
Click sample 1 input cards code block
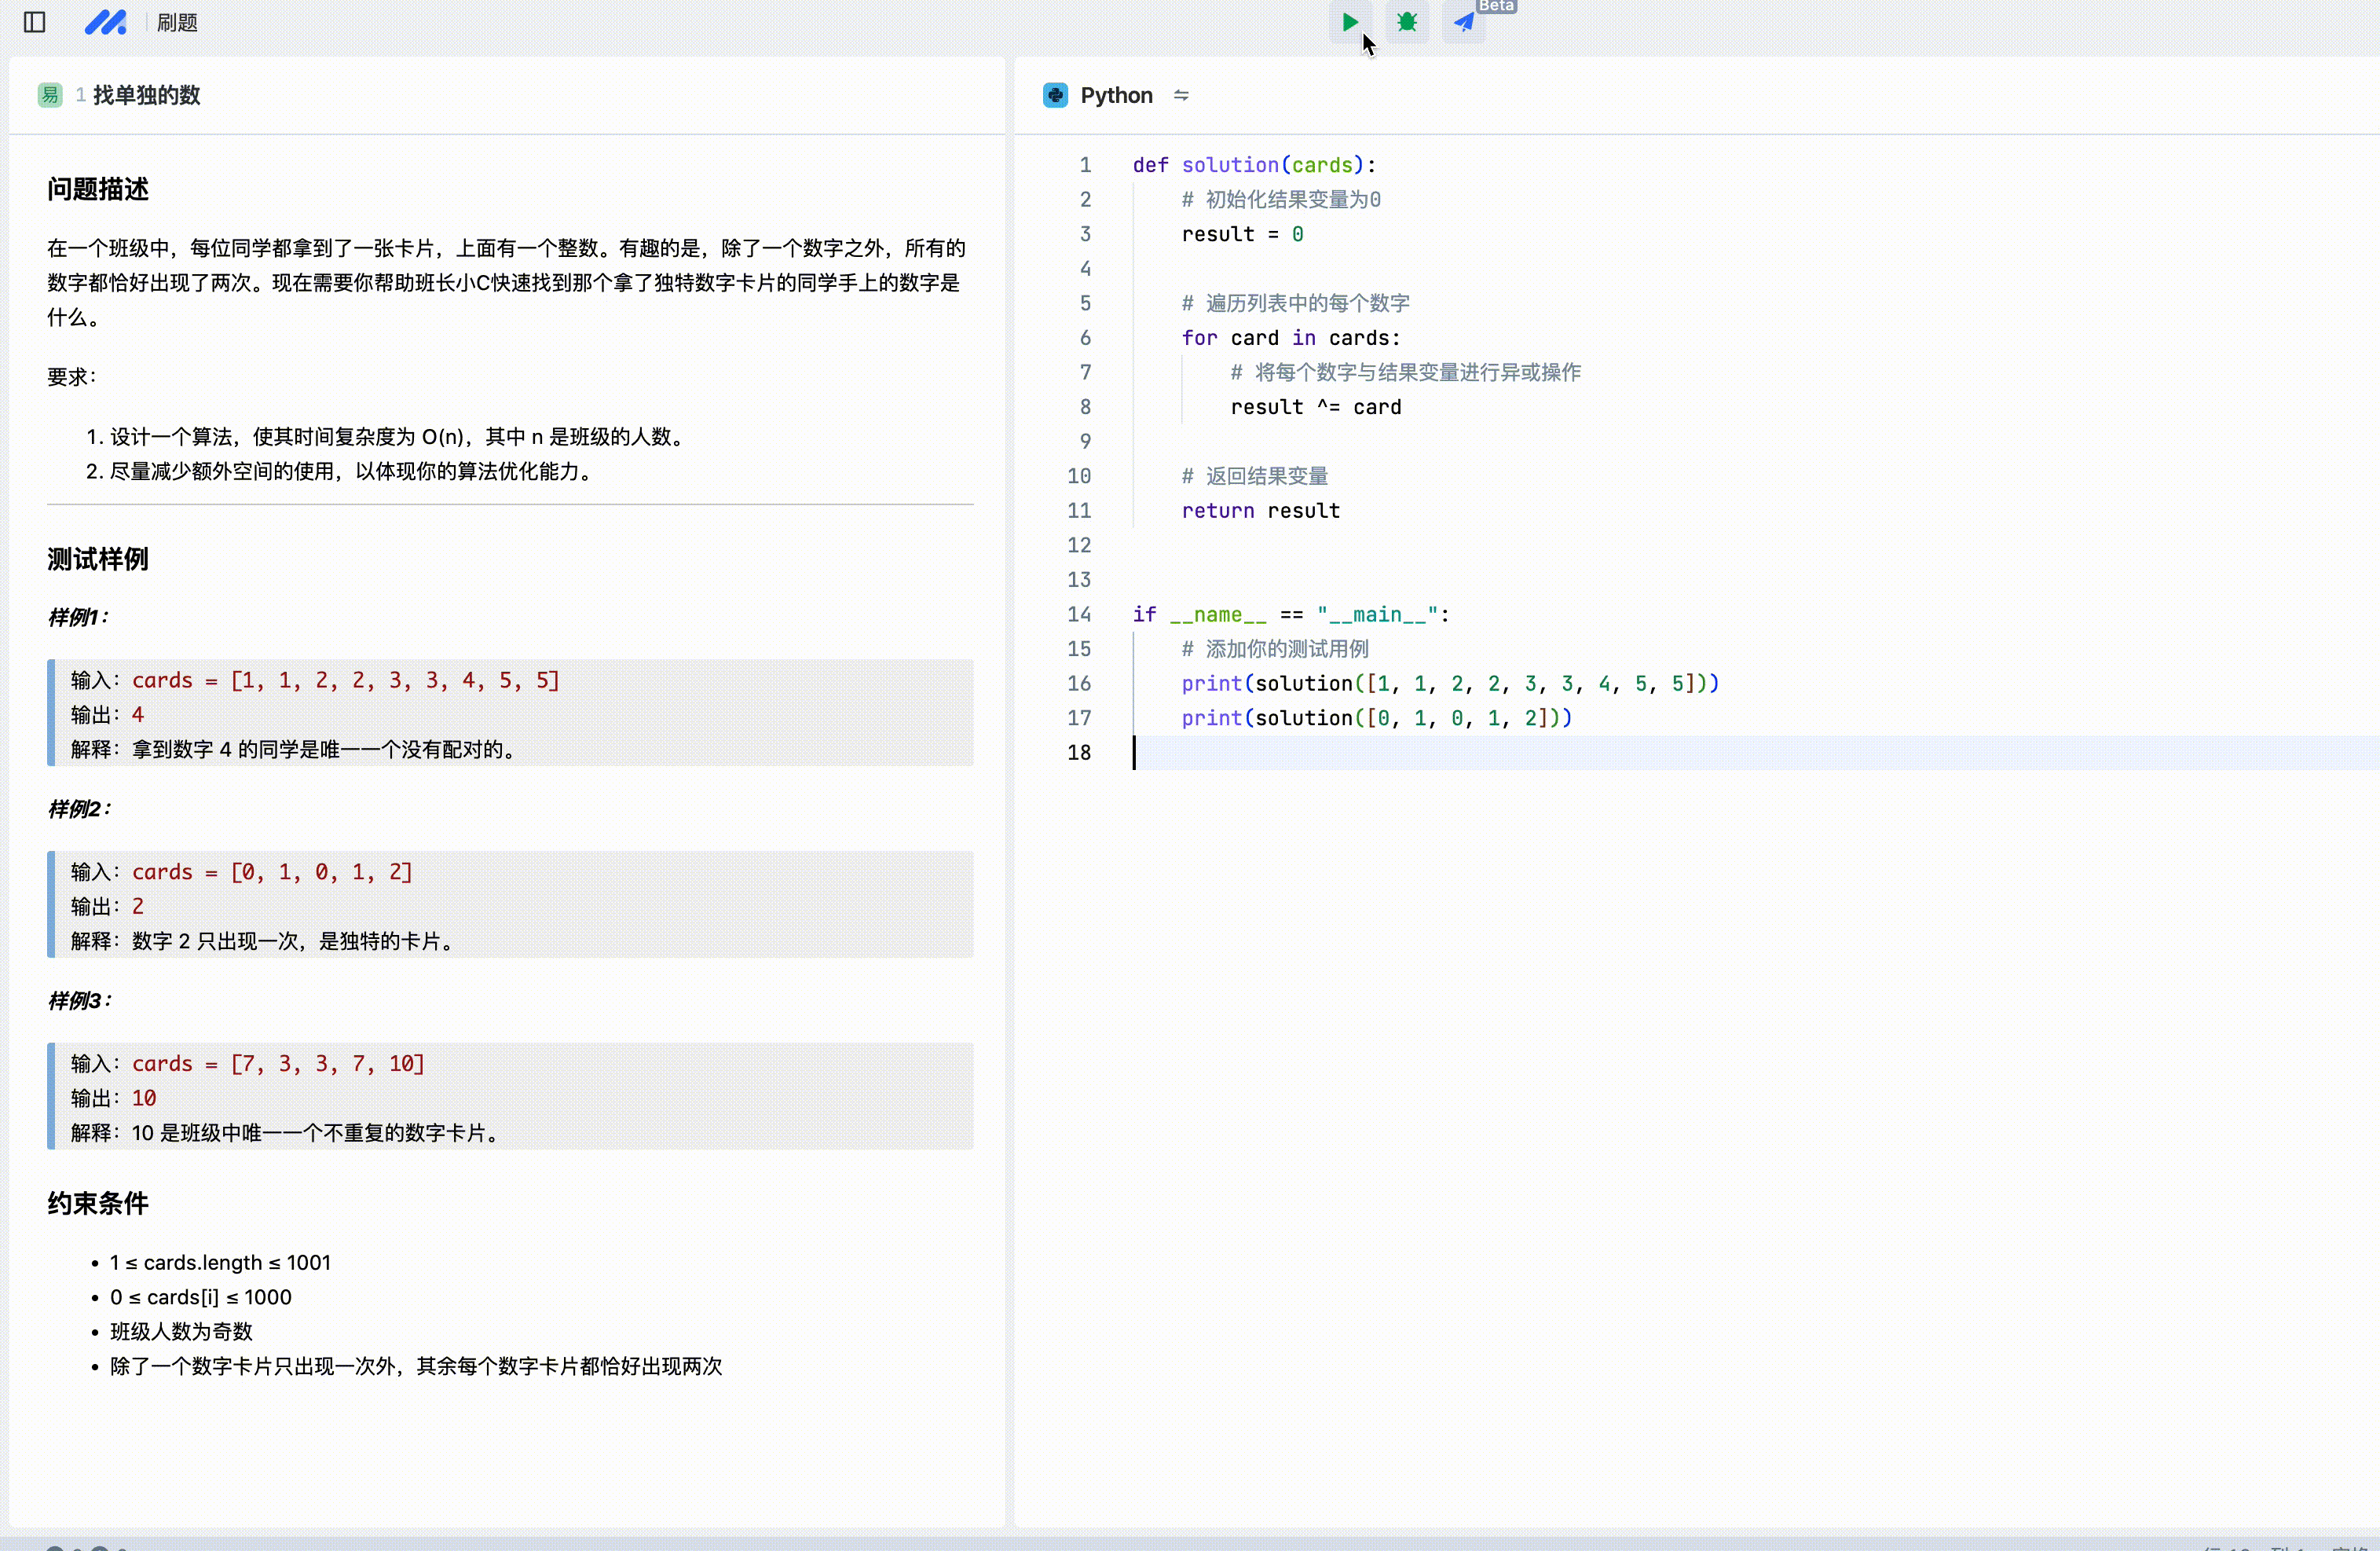345,680
